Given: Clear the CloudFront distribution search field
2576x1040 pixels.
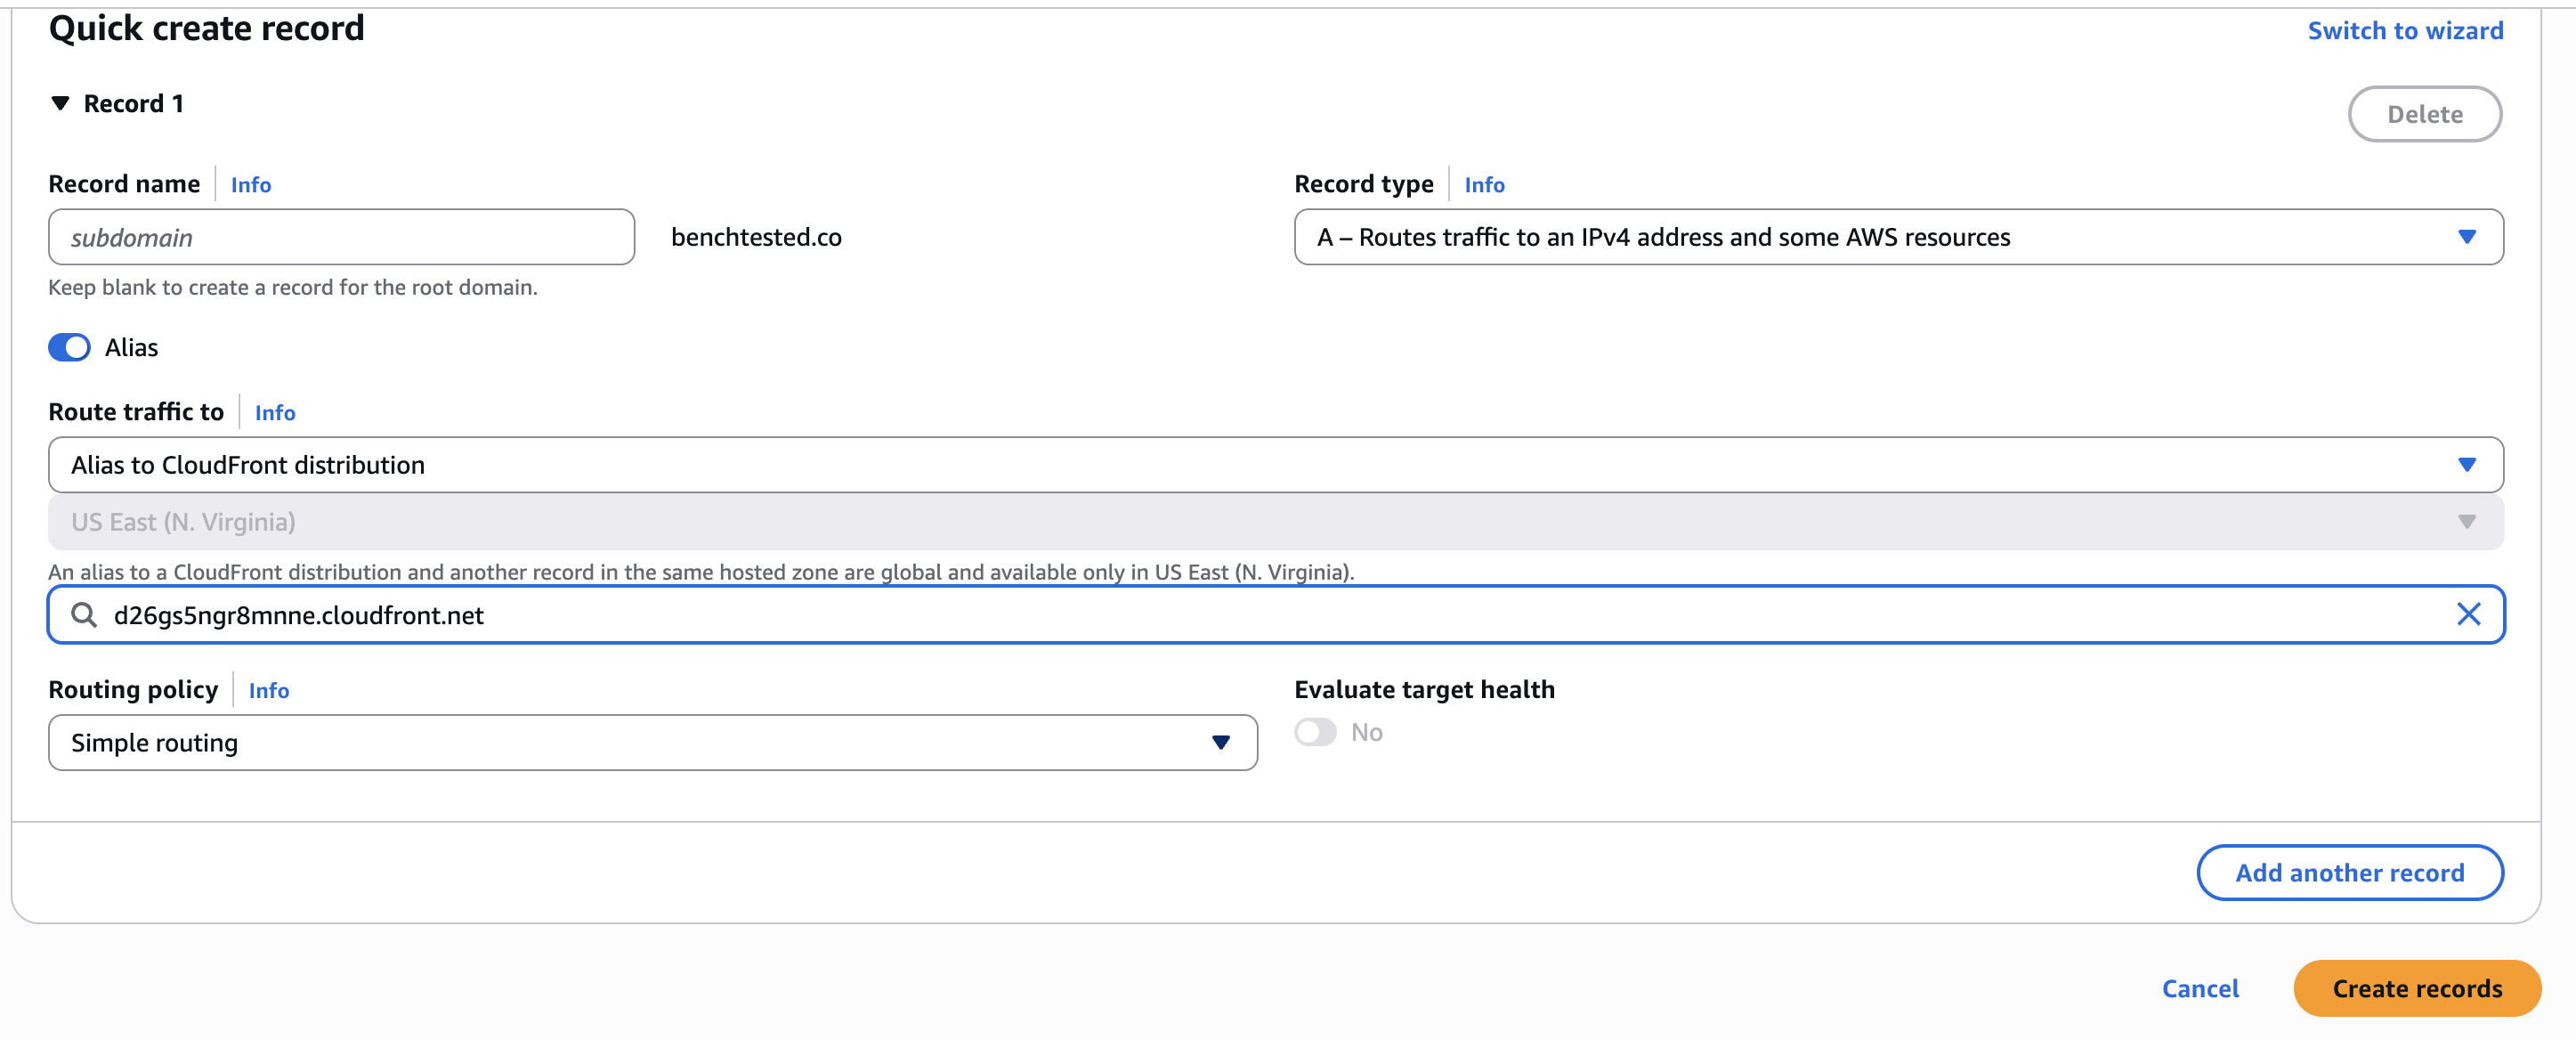Looking at the screenshot, I should click(2468, 614).
